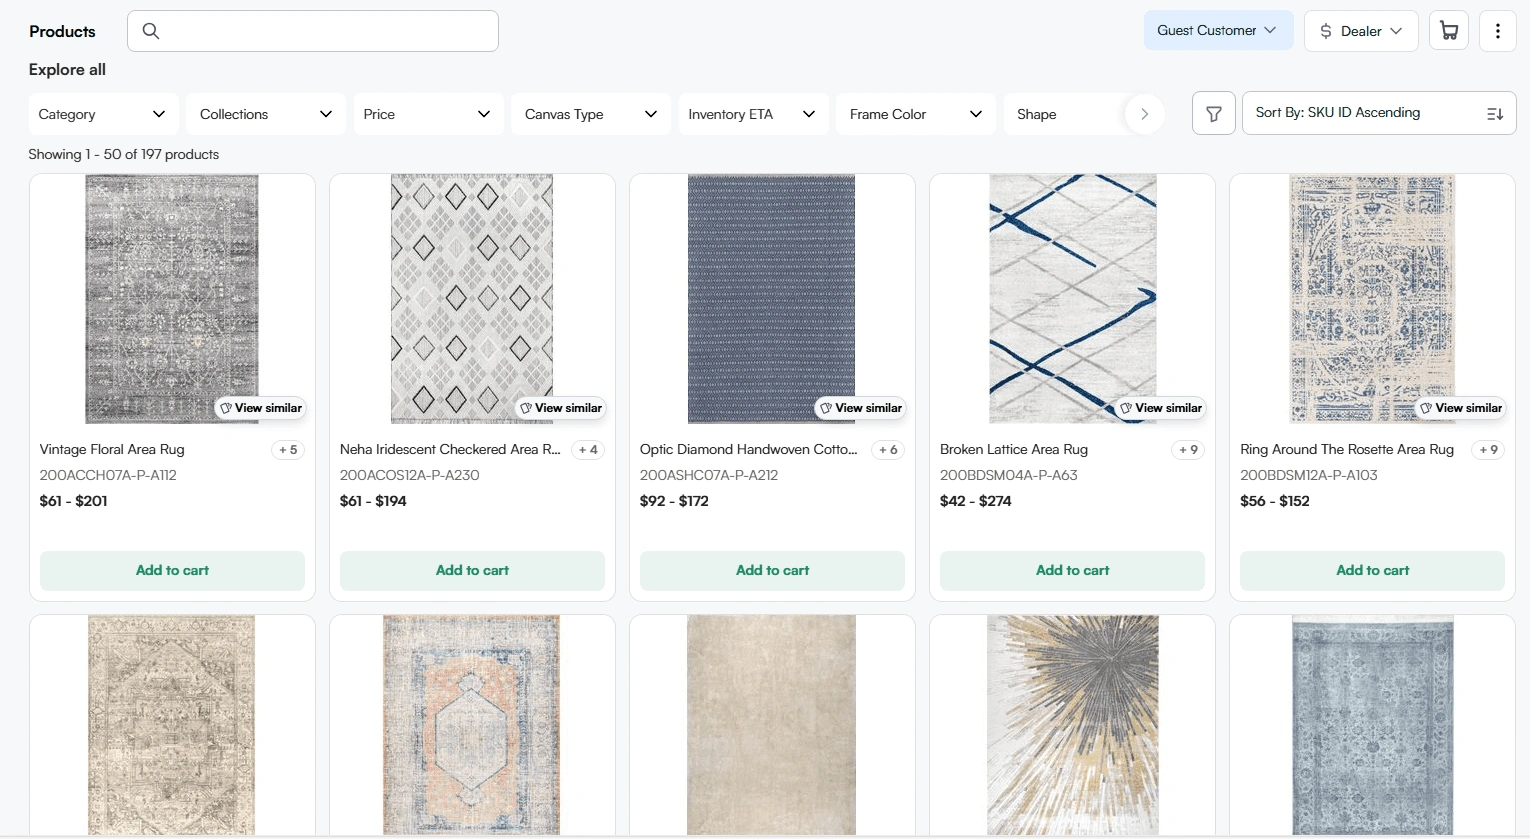Open the shopping cart icon
The height and width of the screenshot is (839, 1530).
(1448, 30)
